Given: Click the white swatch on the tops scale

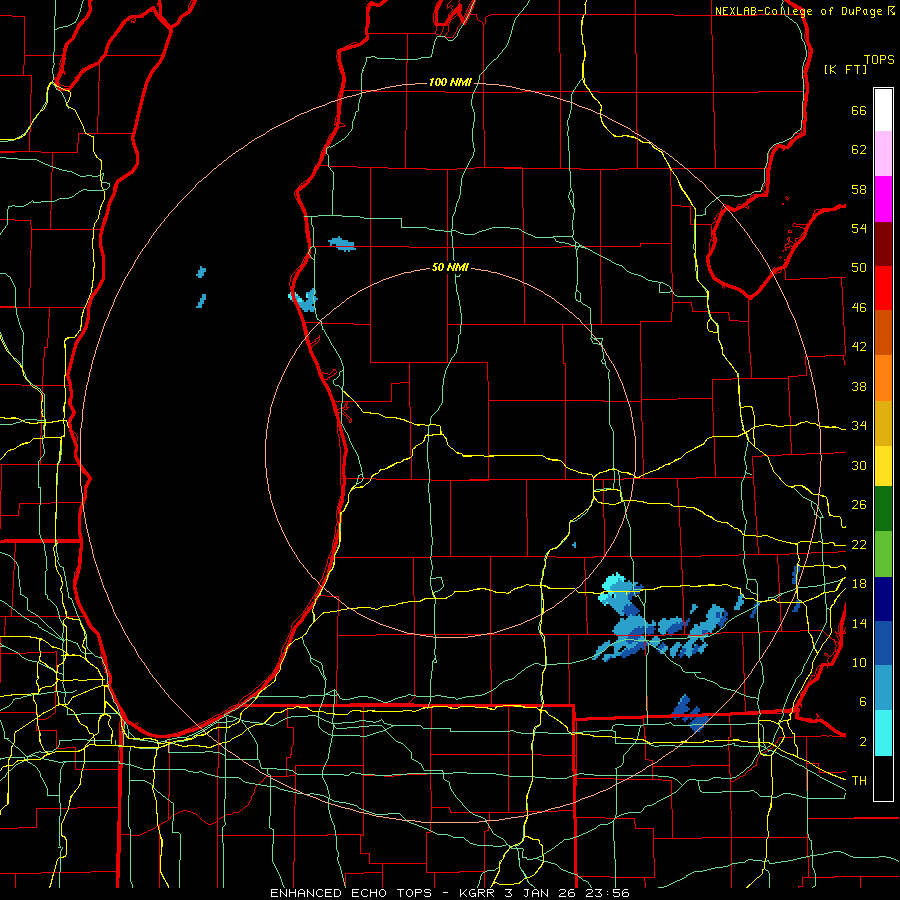Looking at the screenshot, I should (x=883, y=110).
